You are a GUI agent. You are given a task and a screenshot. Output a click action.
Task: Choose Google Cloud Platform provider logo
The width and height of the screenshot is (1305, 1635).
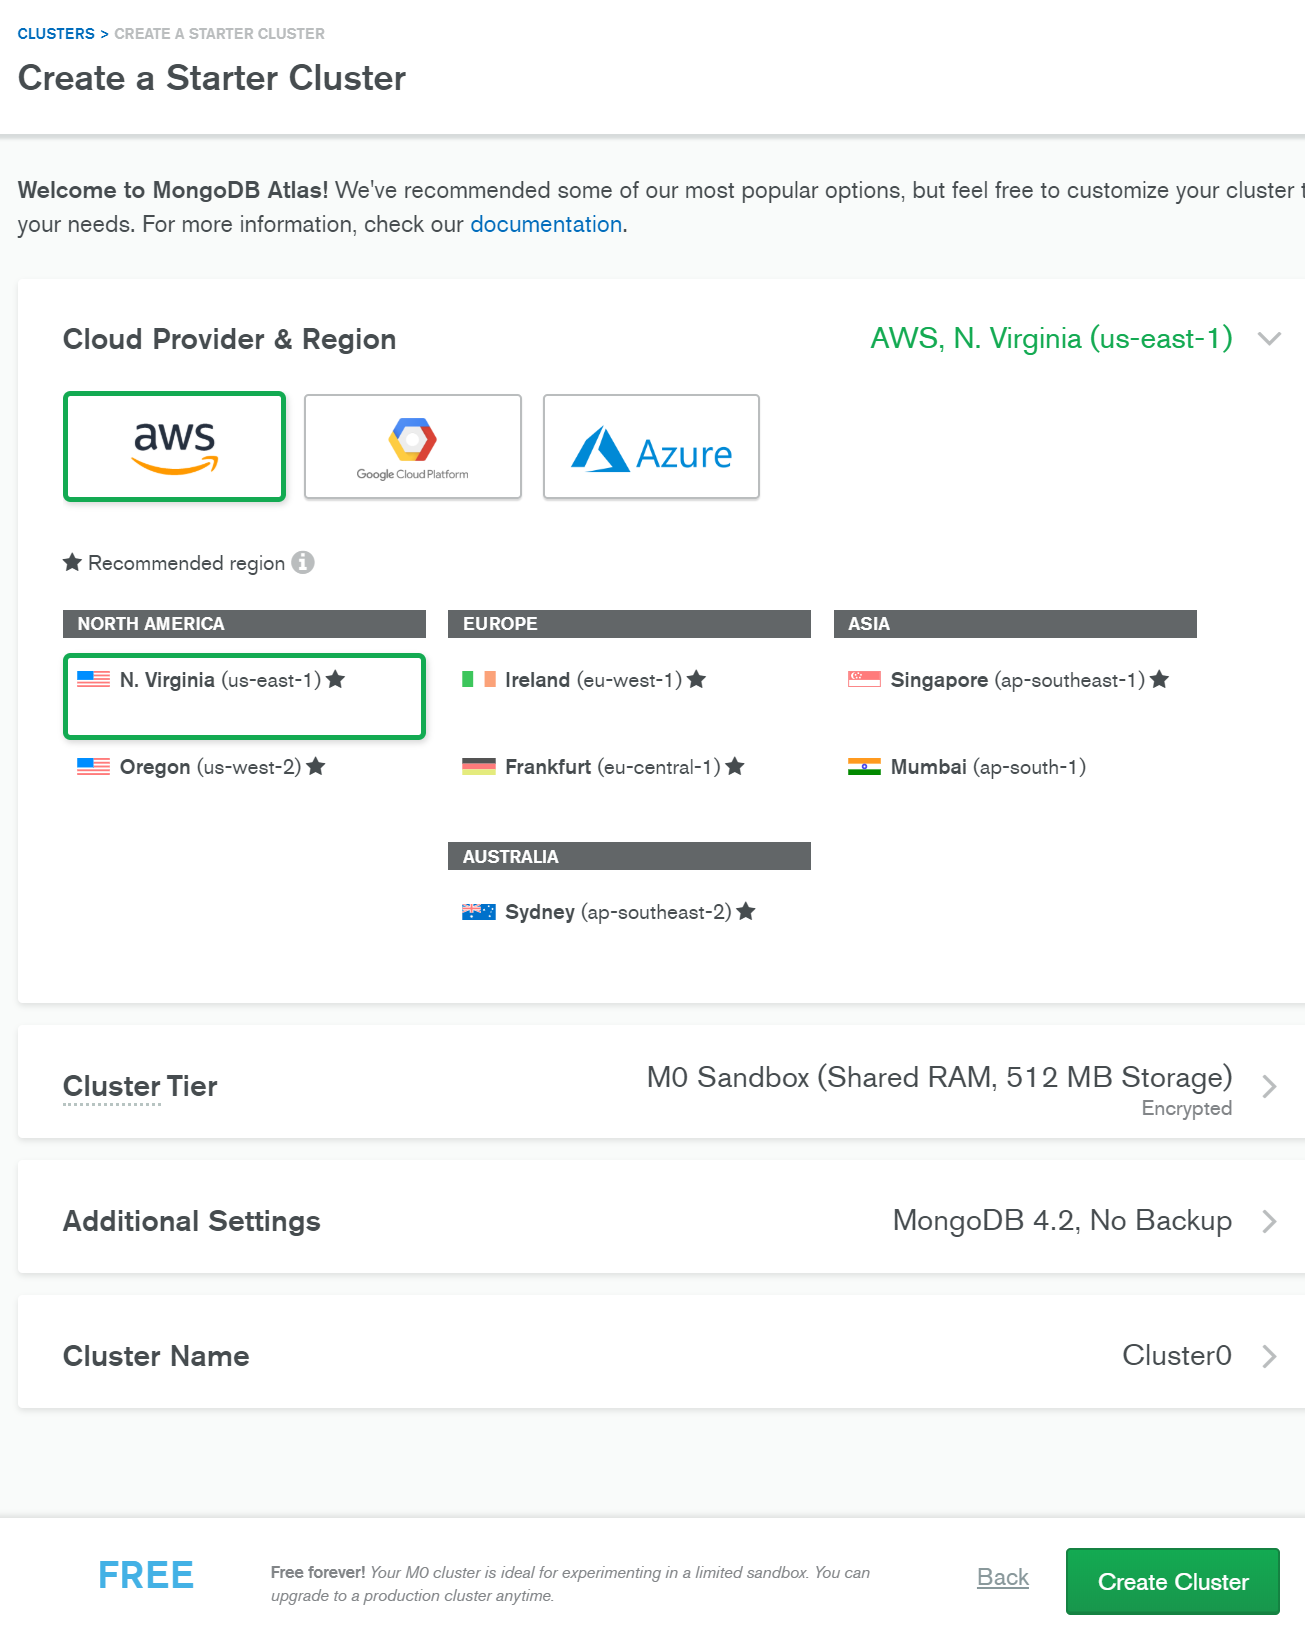click(412, 446)
